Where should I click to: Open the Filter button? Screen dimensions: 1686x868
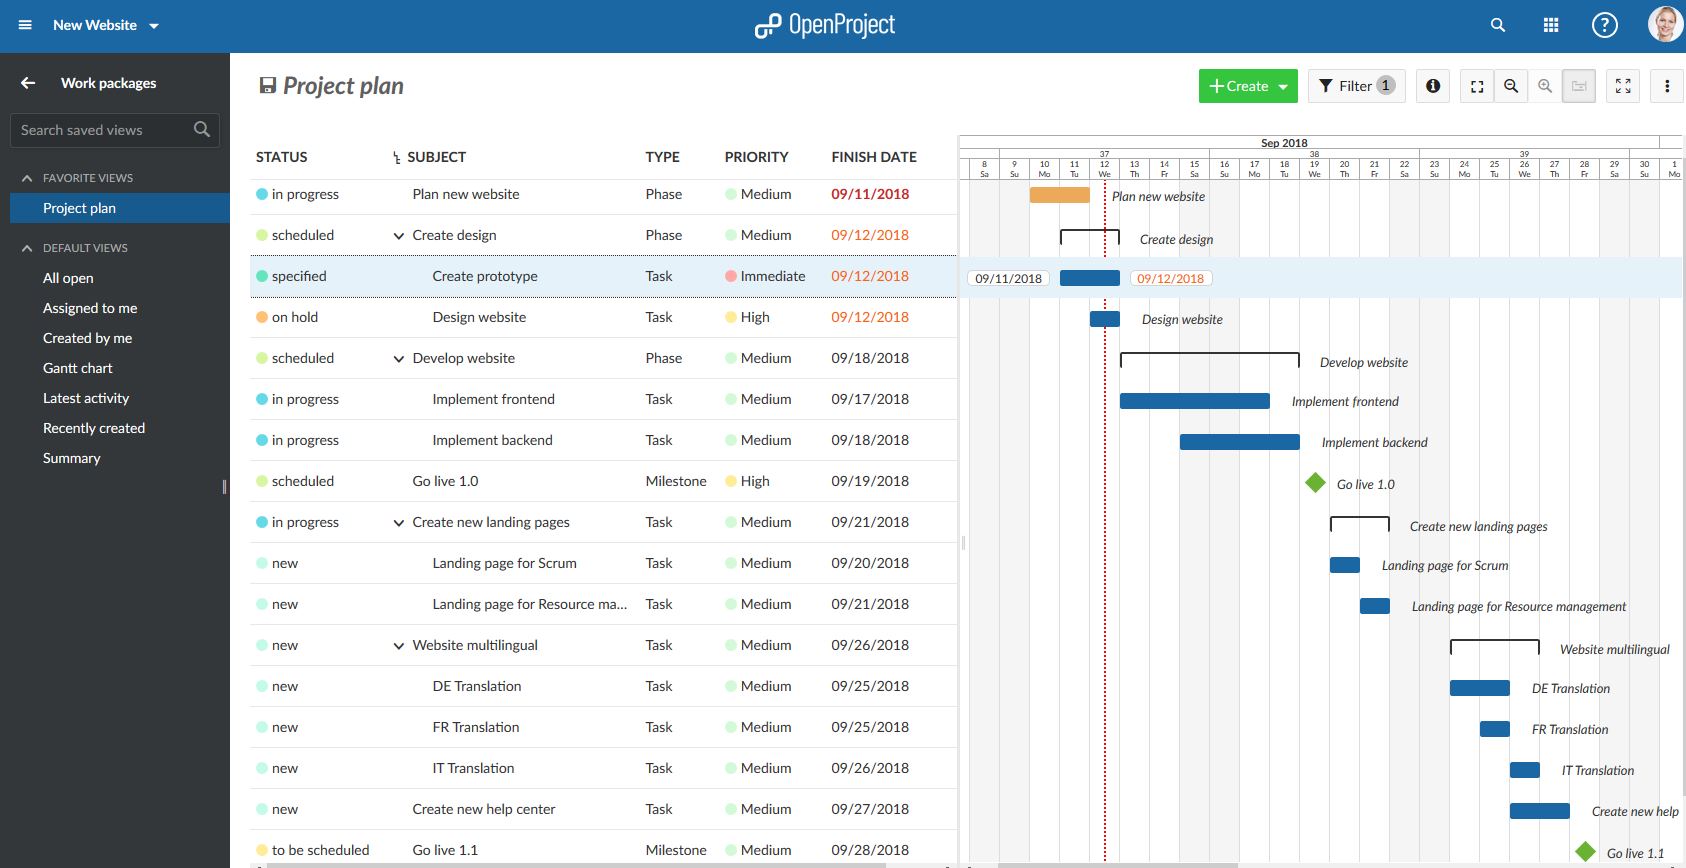[x=1356, y=86]
